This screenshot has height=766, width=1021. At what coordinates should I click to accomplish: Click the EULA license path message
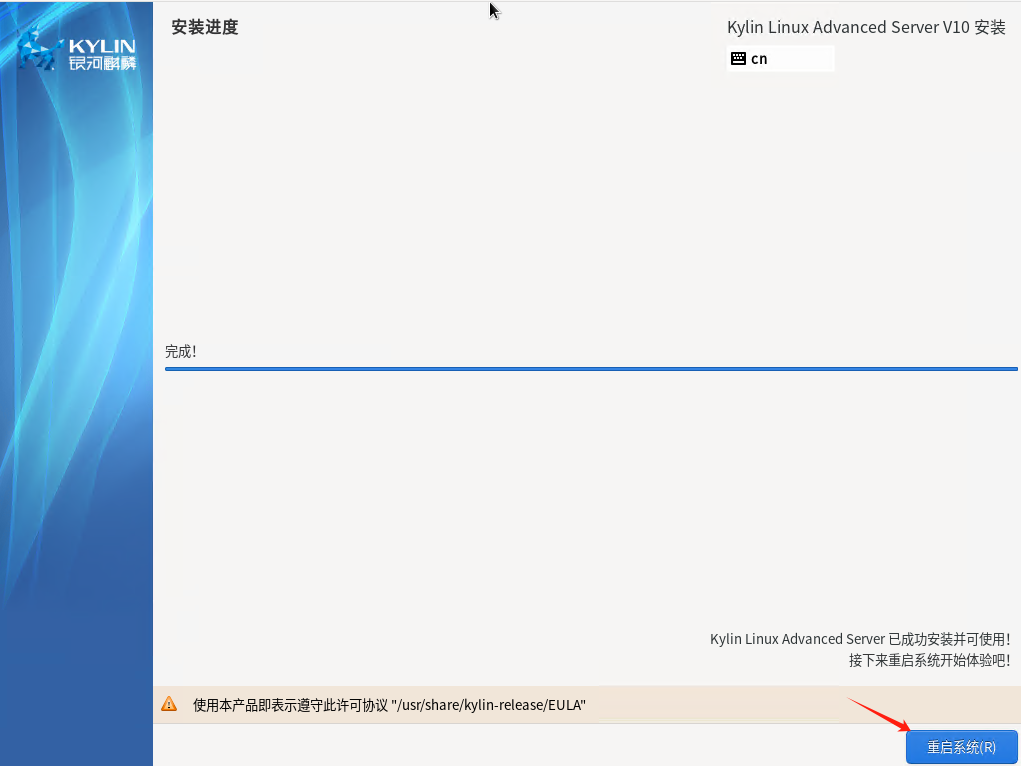(x=389, y=705)
